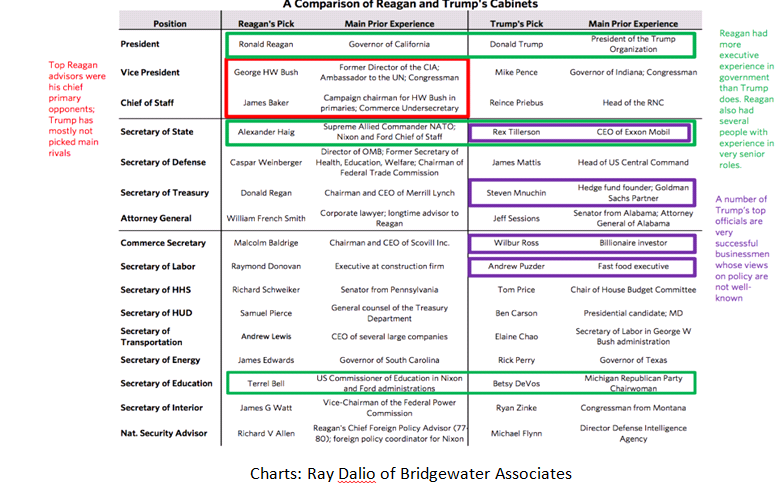Click the 'Commerce Secretary' row label

163,243
